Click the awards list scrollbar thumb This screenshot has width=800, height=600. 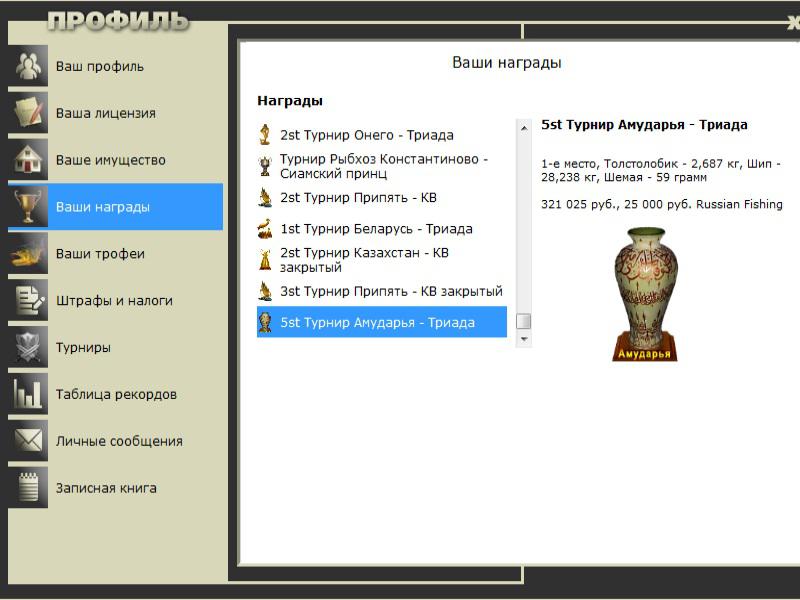coord(524,321)
